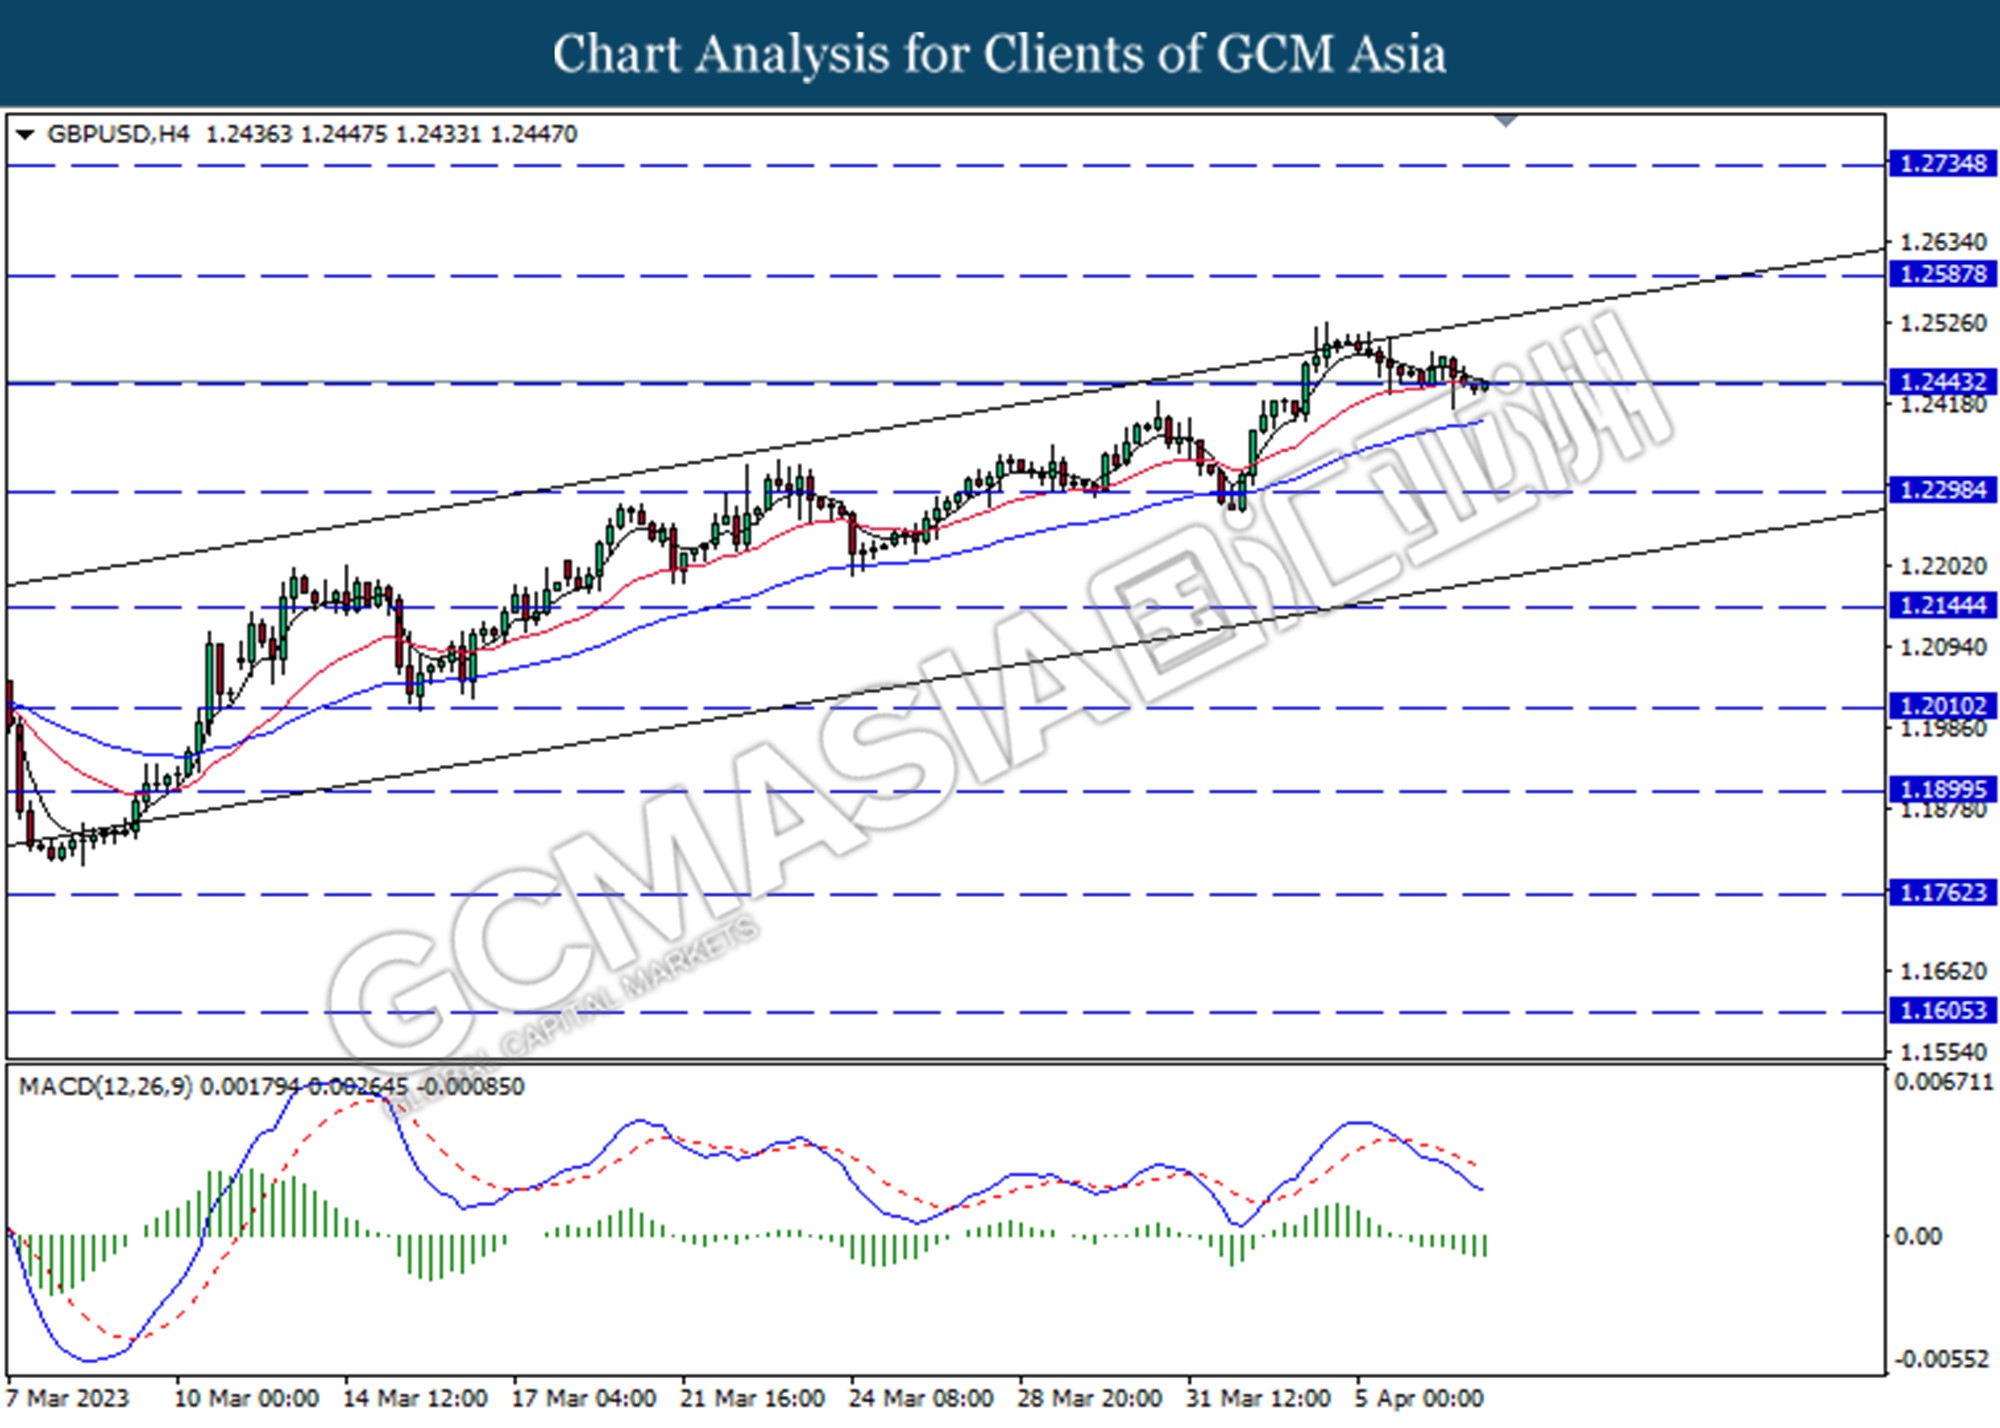Image resolution: width=2000 pixels, height=1428 pixels.
Task: Click the MACD scale value -0.00552
Action: (x=1941, y=1359)
